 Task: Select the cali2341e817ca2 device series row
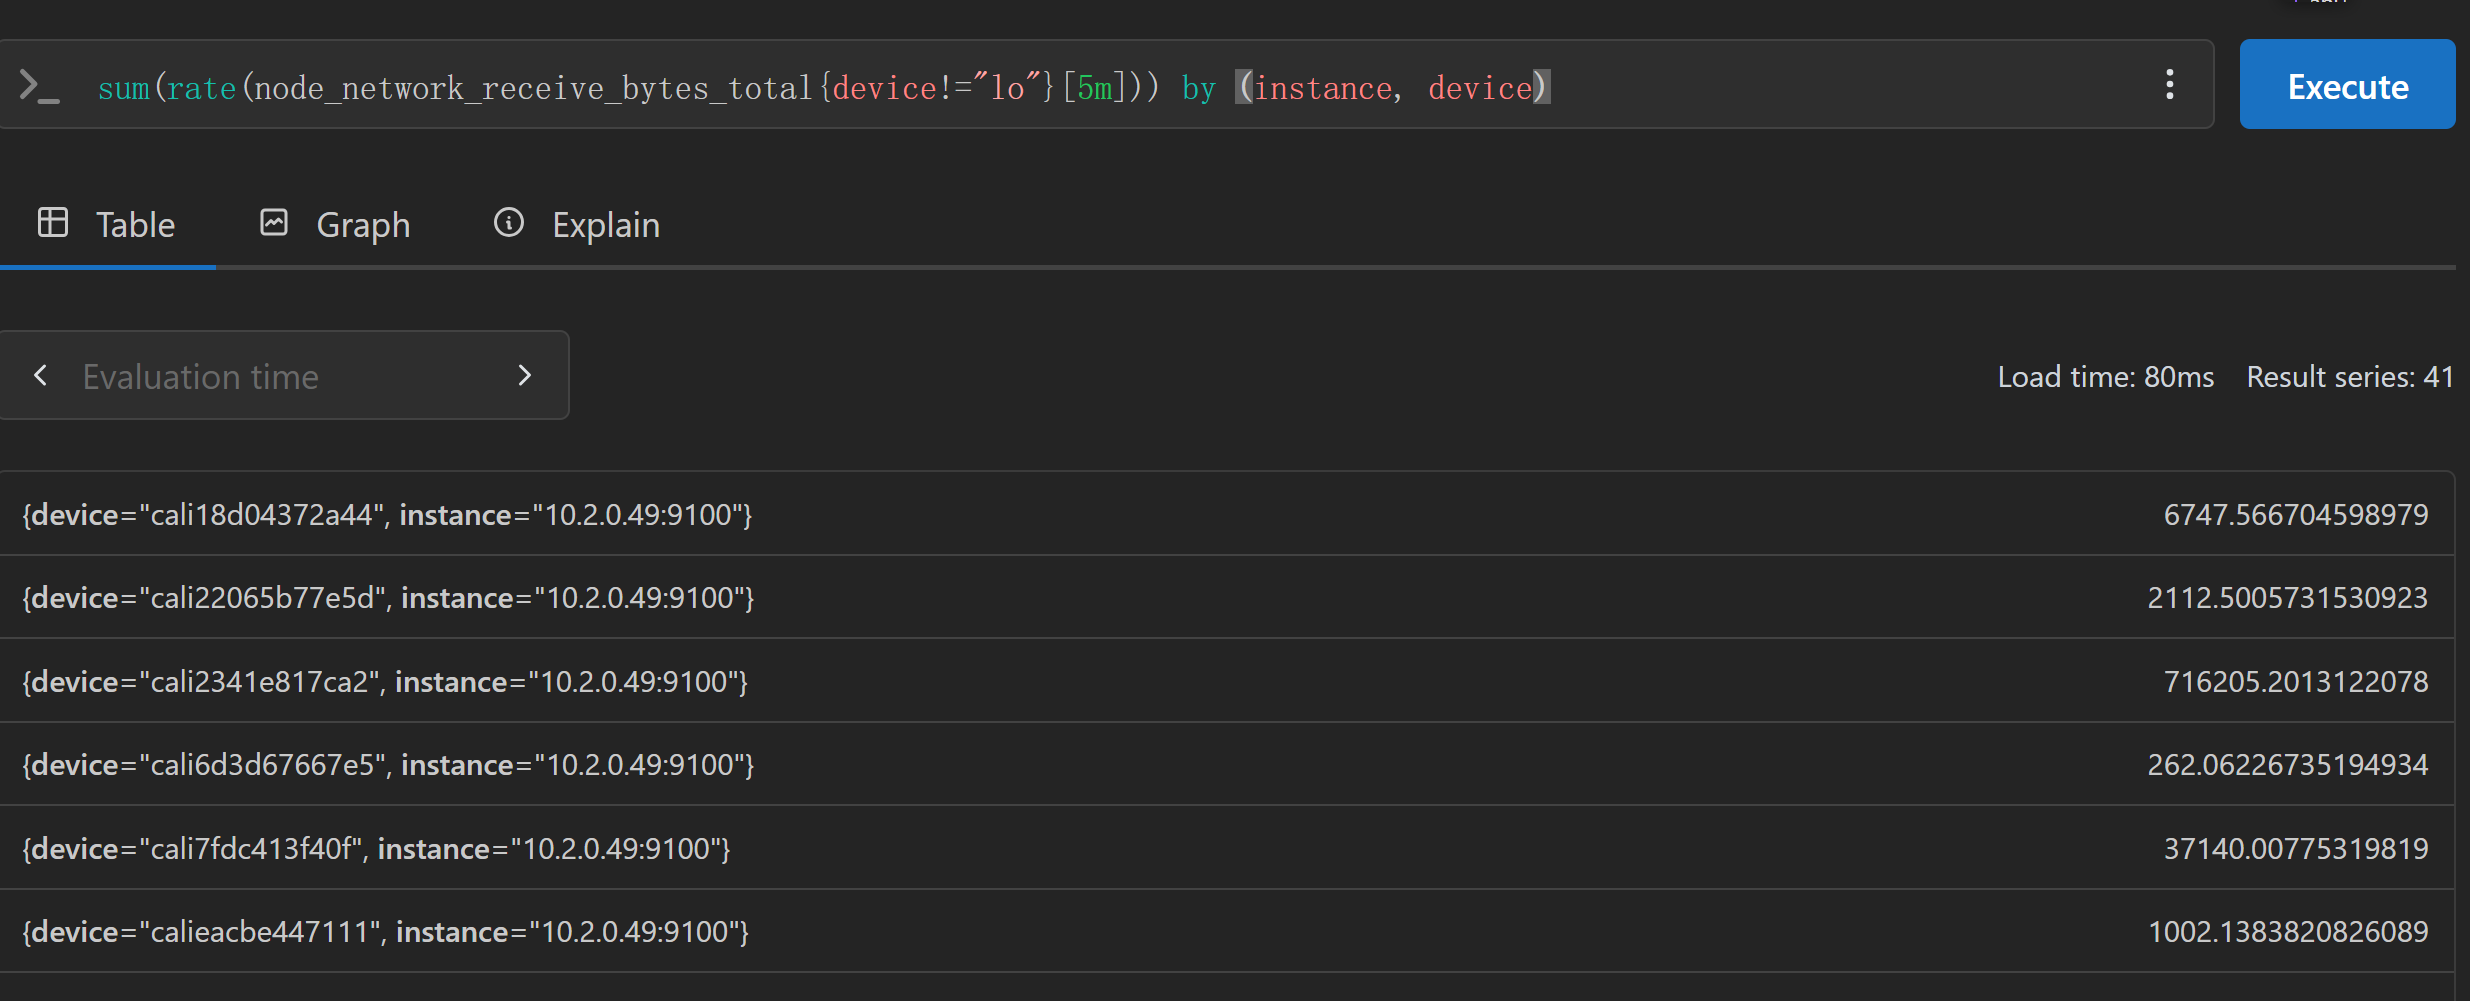pos(1227,681)
